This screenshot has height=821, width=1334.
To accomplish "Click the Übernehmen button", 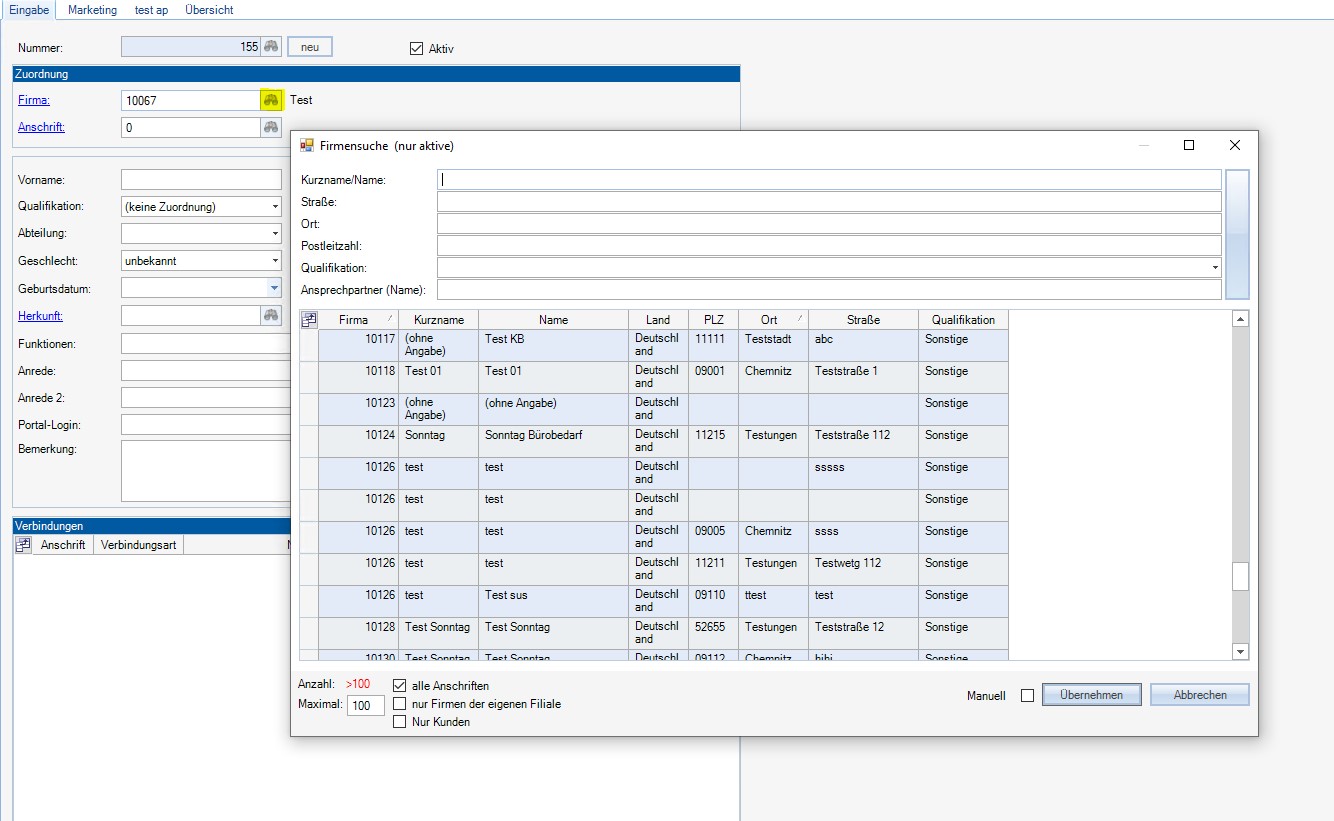I will pos(1091,695).
